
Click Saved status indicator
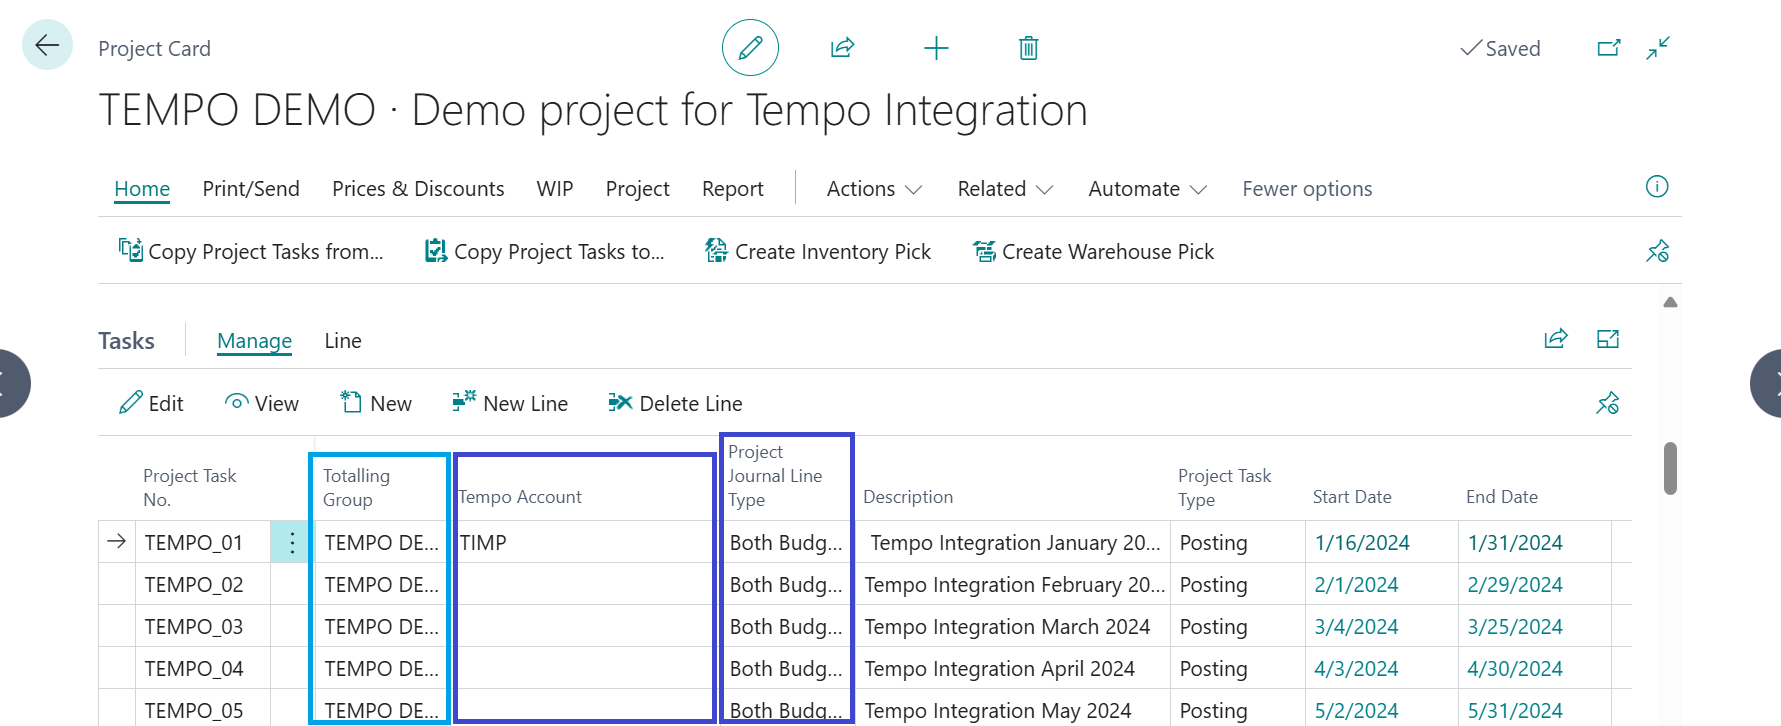tap(1500, 48)
